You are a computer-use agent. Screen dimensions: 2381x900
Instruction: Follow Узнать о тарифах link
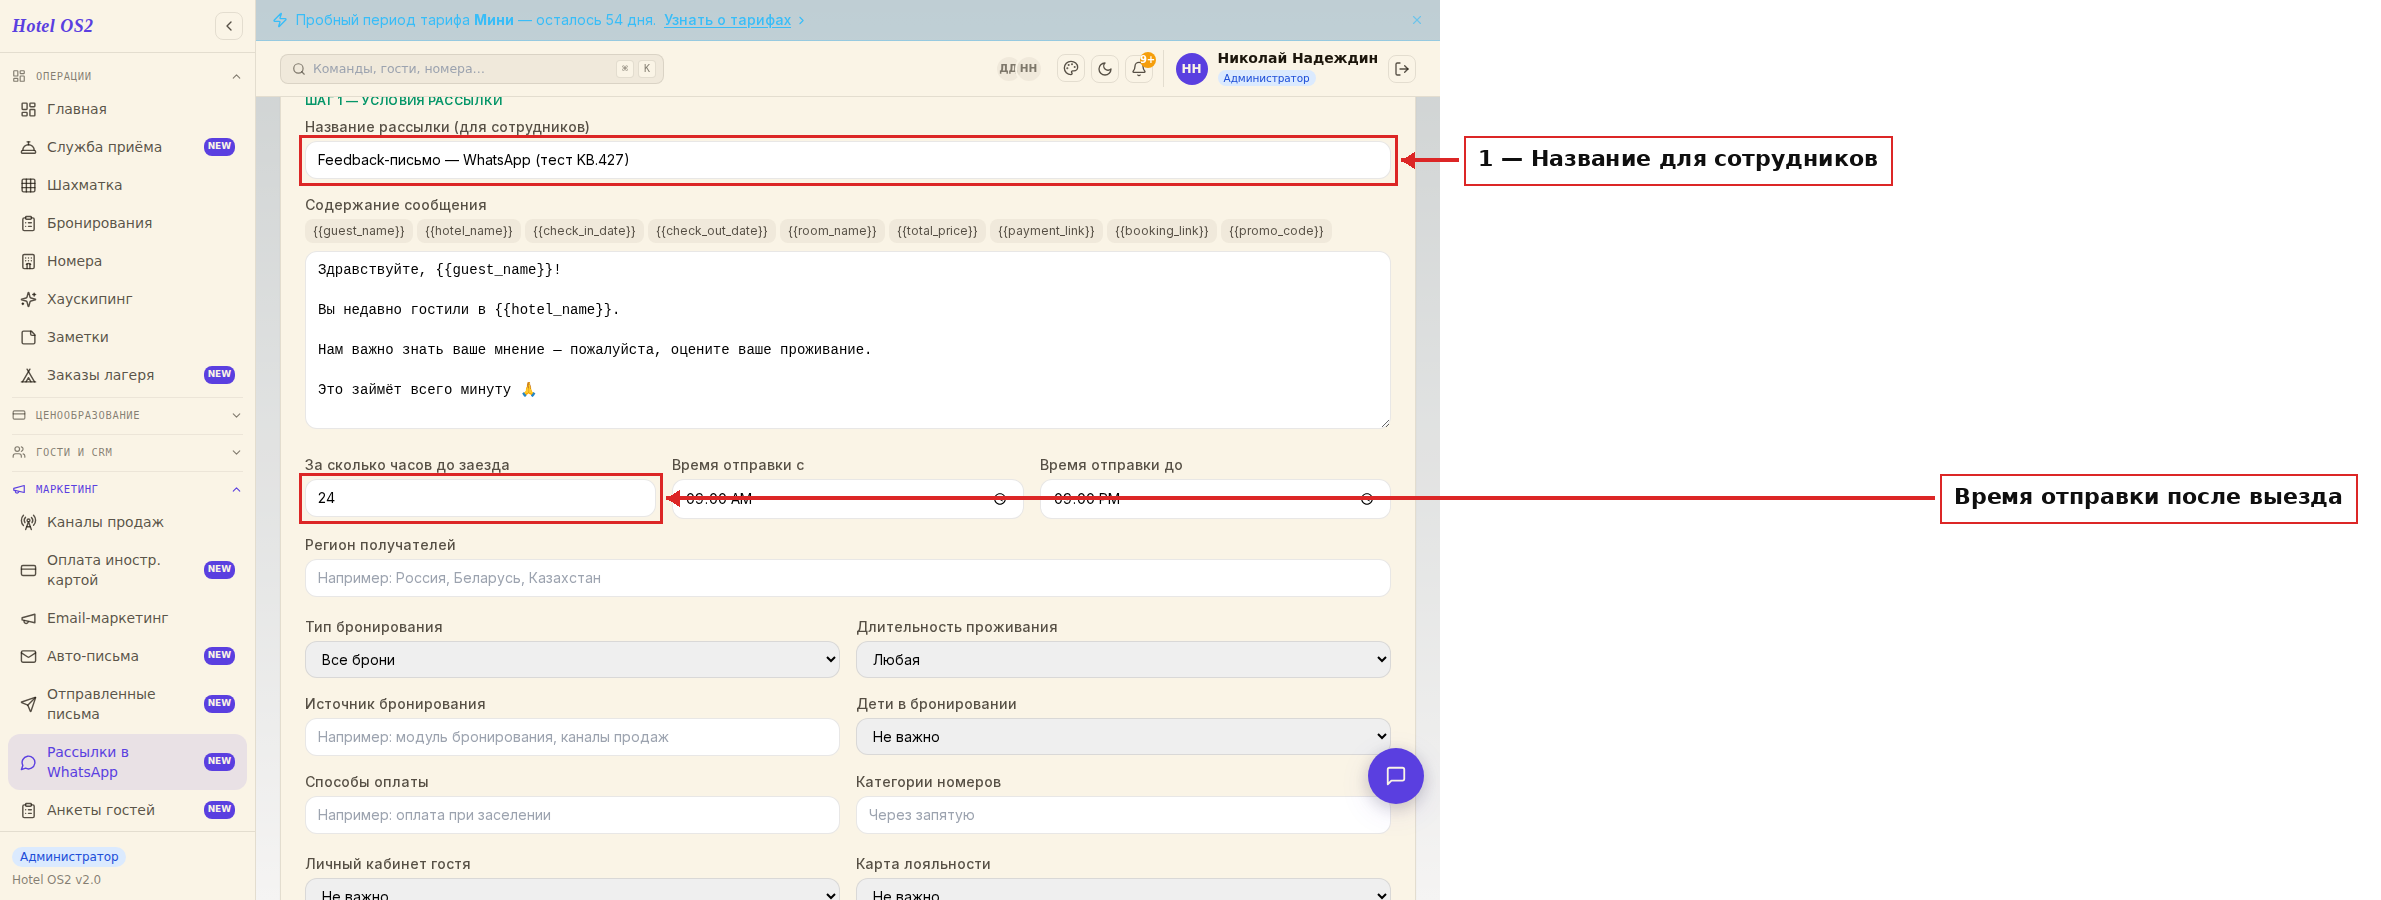point(727,20)
